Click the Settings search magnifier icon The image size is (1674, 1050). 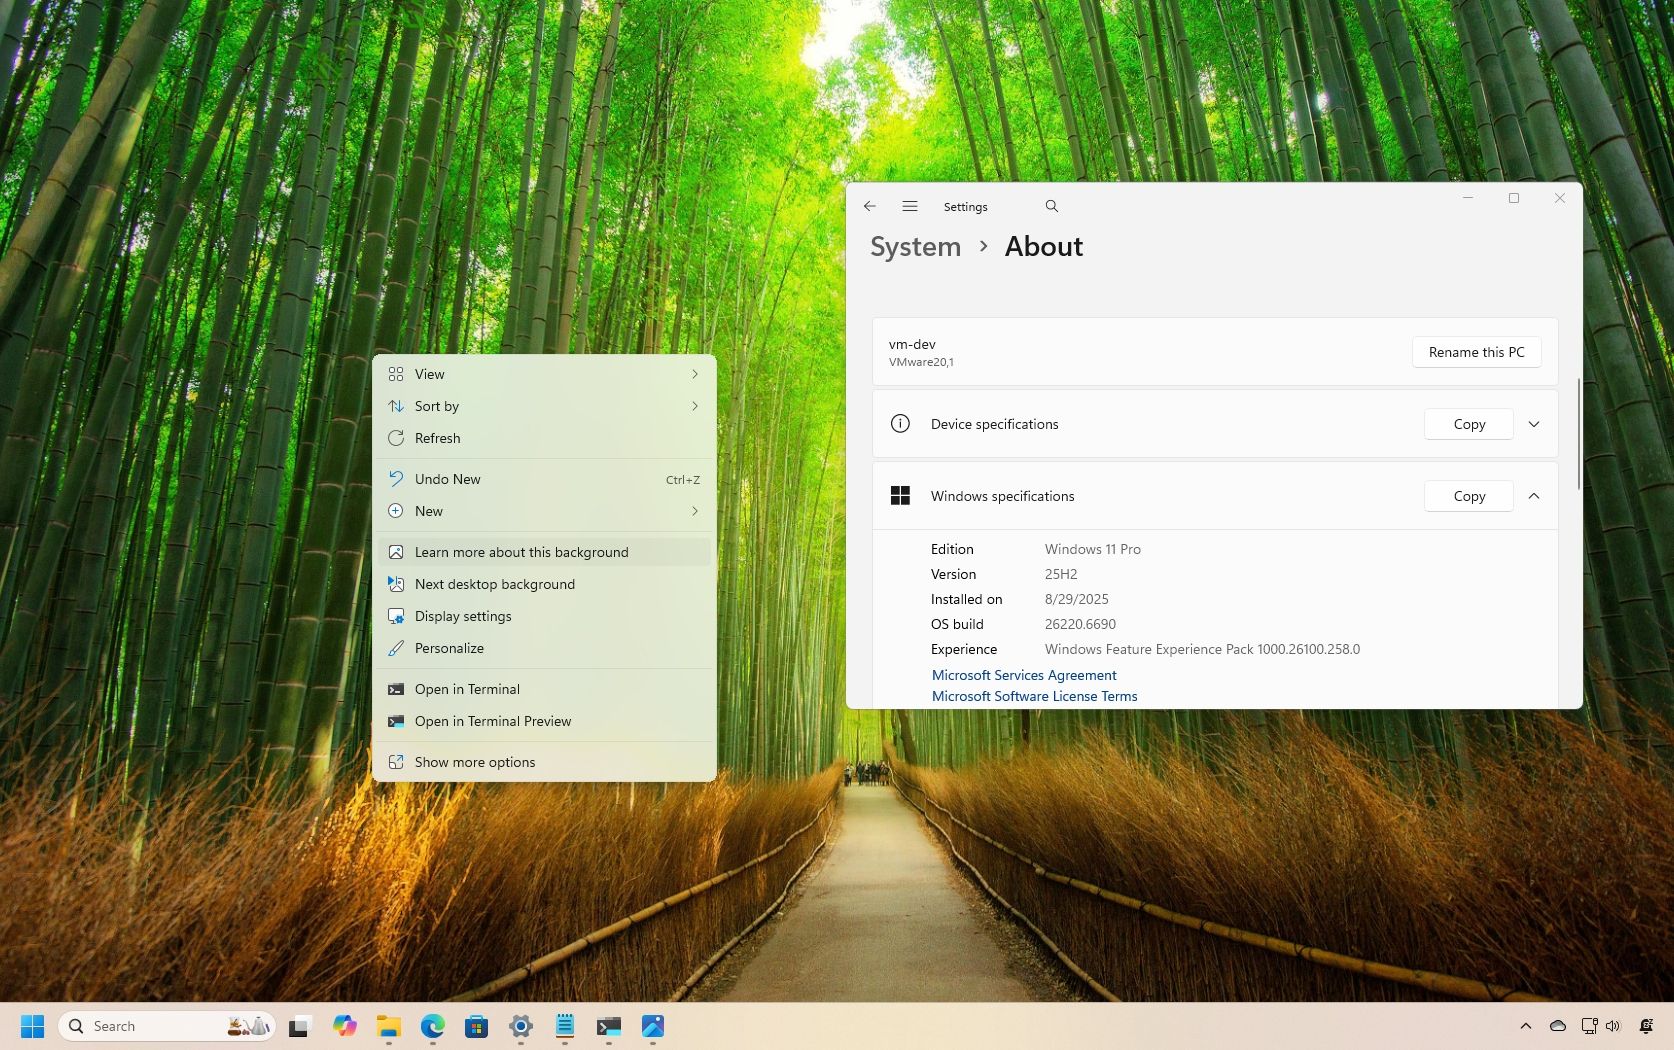1051,206
